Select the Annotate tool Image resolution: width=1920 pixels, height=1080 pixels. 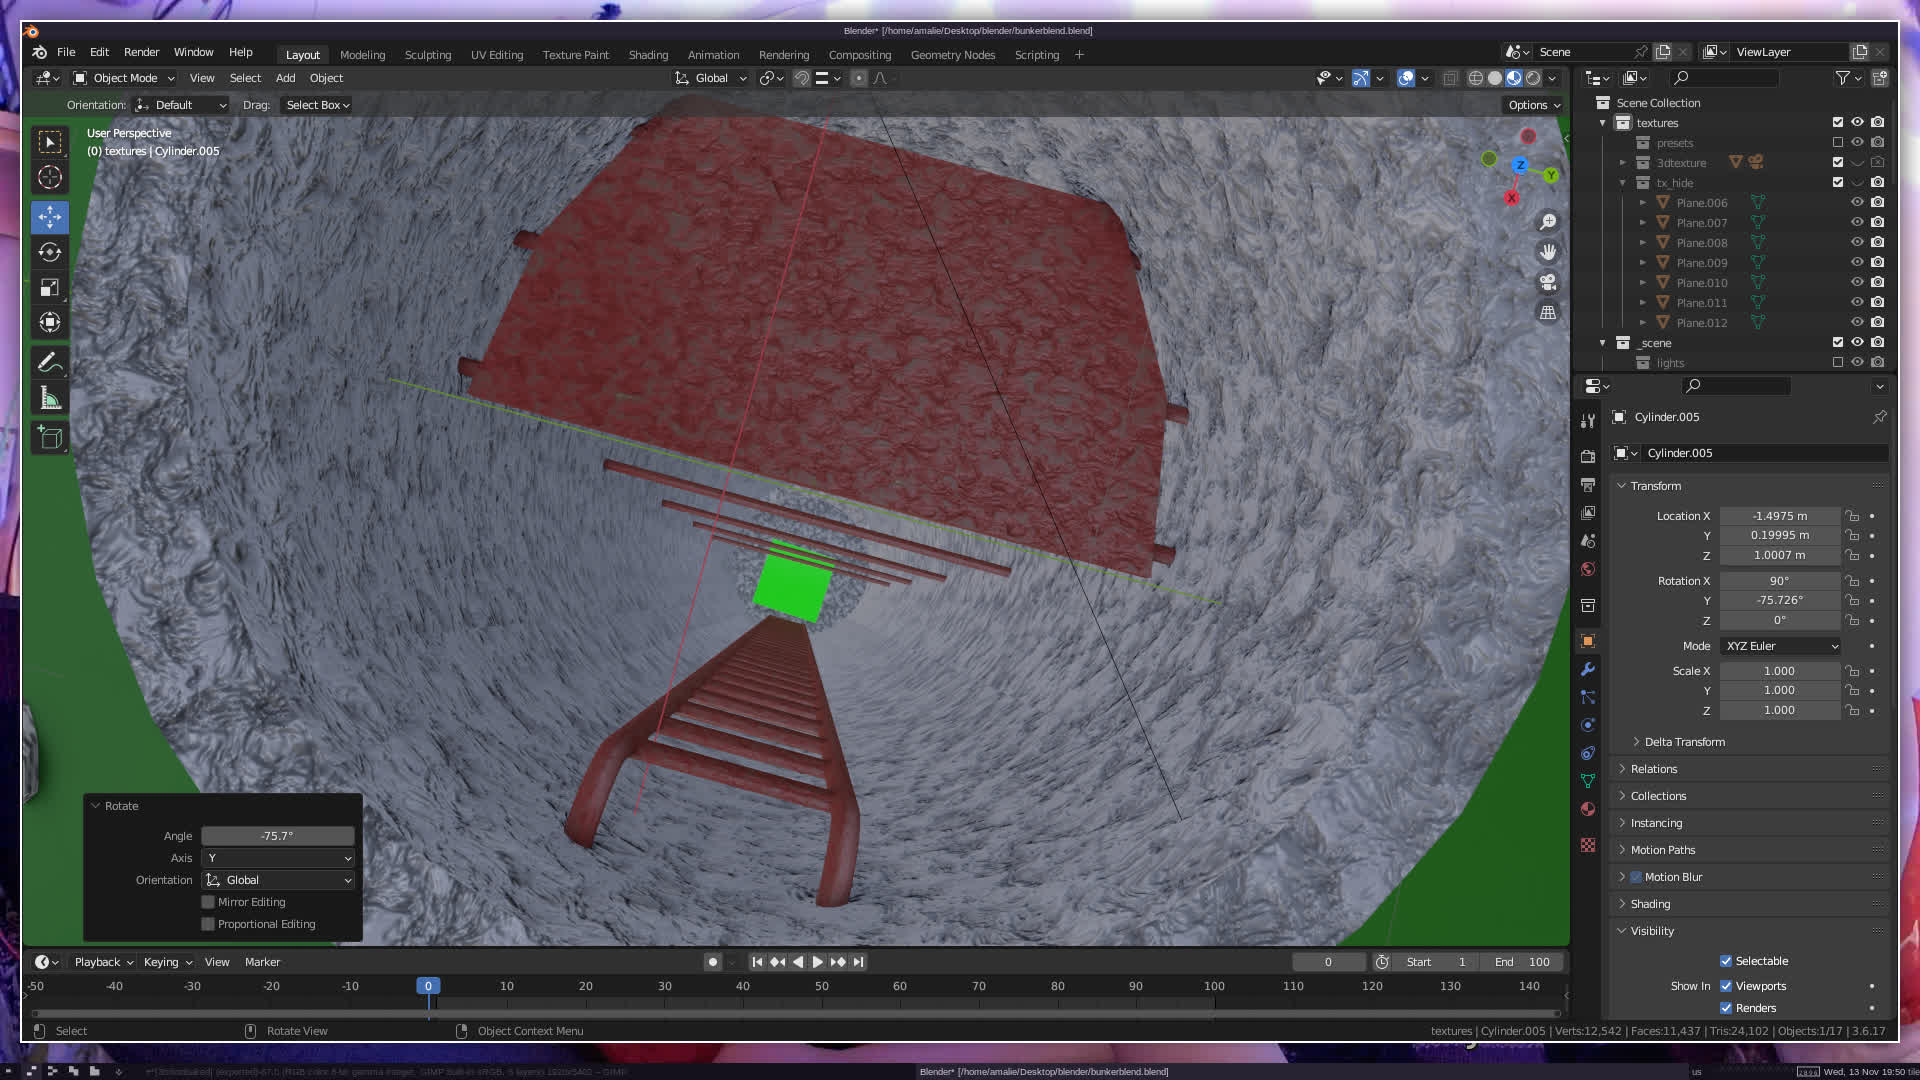click(49, 363)
